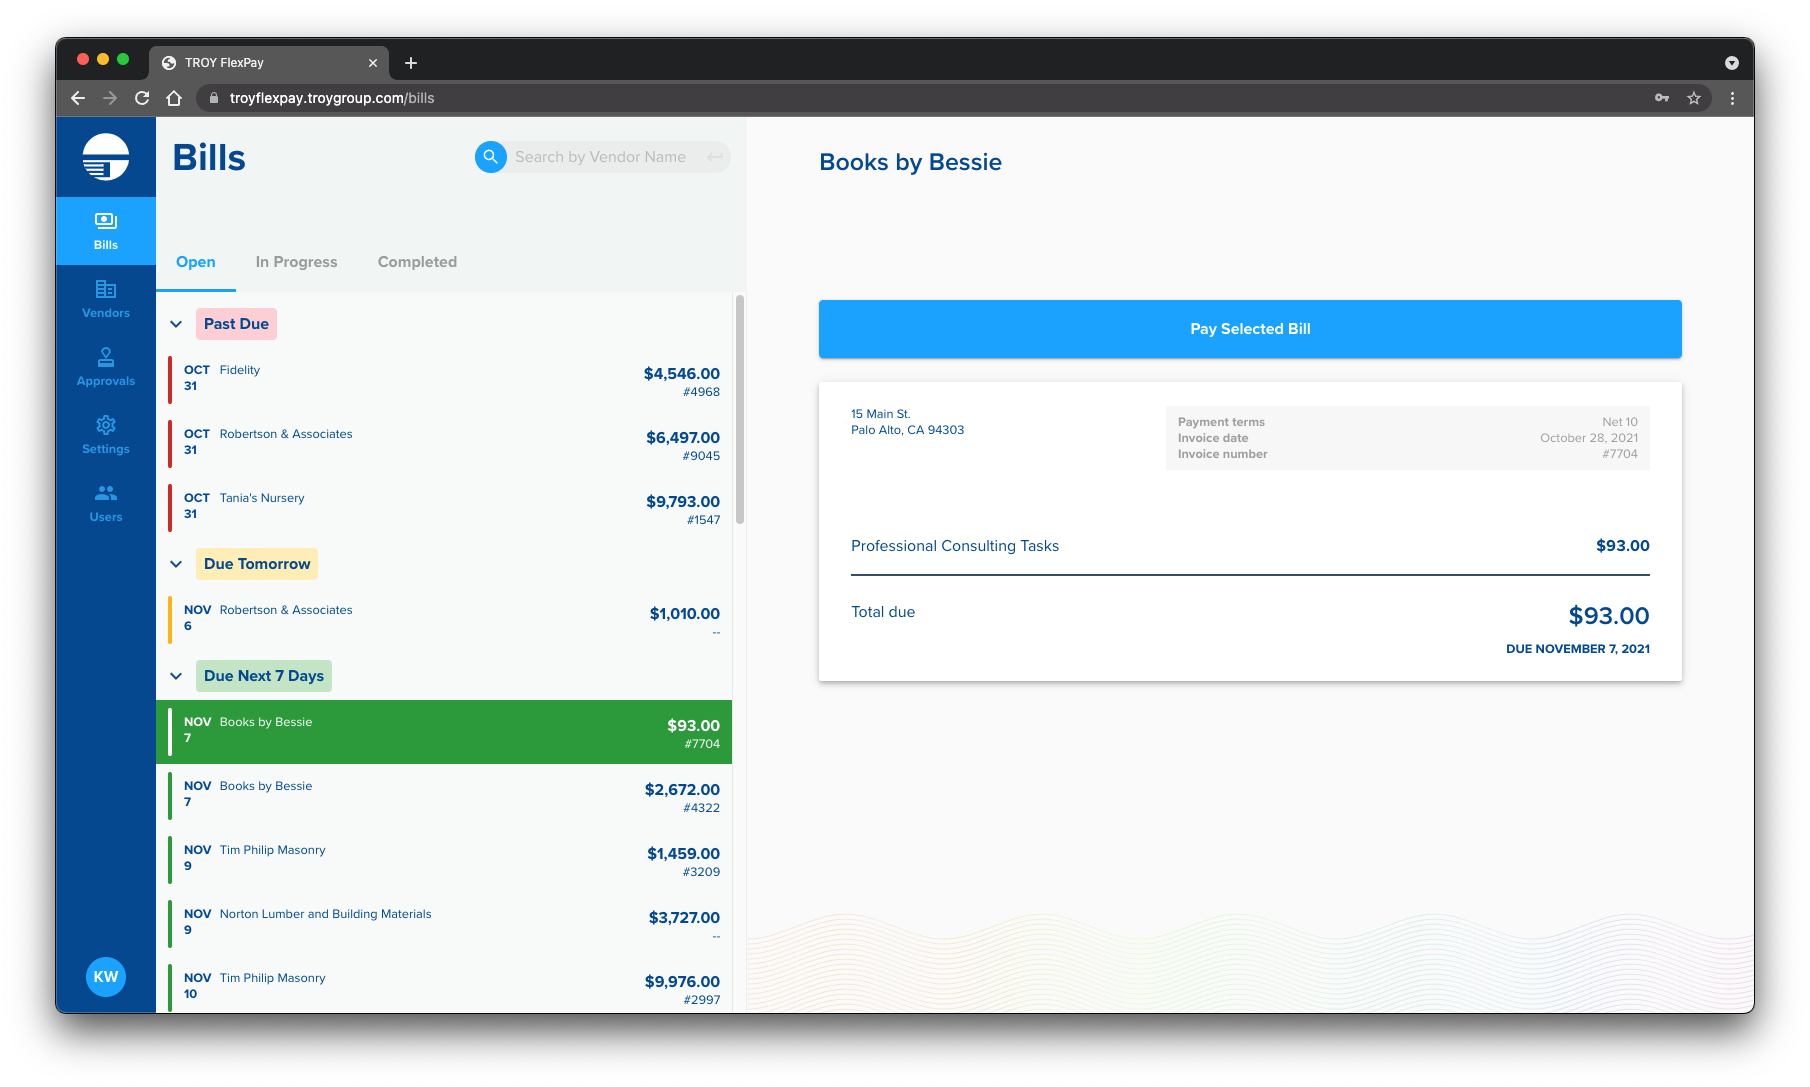Click the Total due $93.00 amount
1810x1087 pixels.
1609,616
